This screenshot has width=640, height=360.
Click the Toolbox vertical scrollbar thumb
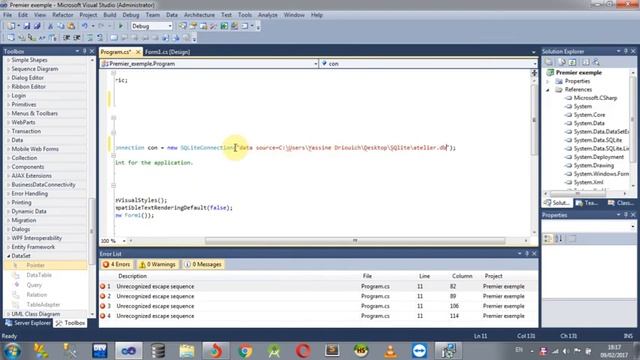tap(91, 231)
